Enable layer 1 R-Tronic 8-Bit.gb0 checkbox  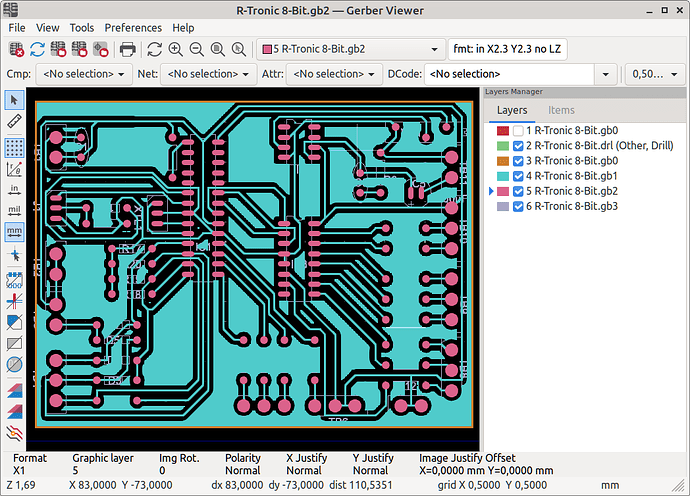518,131
